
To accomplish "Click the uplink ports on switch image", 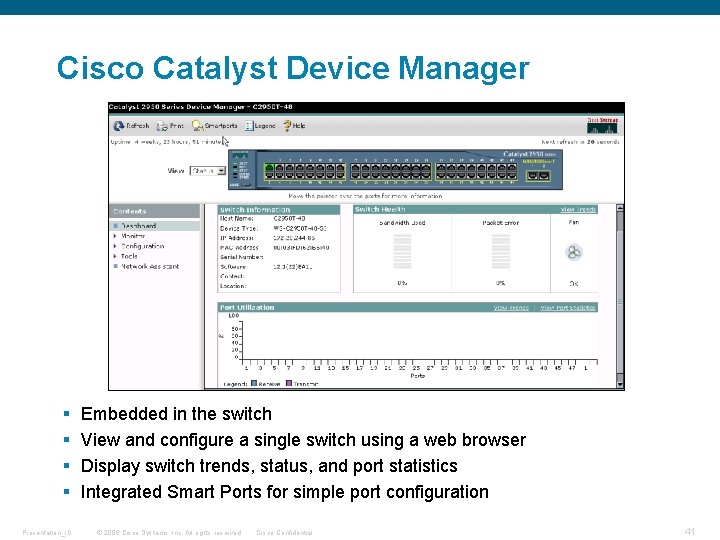I will coord(538,175).
